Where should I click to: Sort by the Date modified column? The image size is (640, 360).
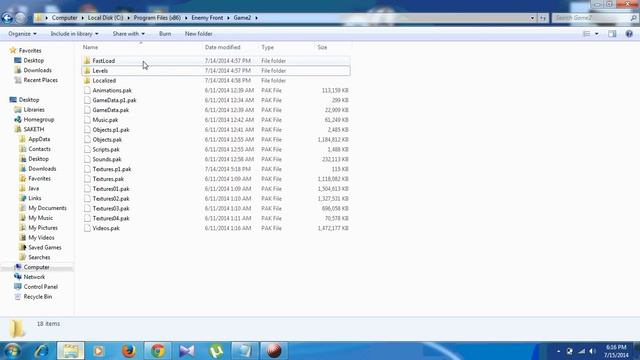tap(222, 47)
